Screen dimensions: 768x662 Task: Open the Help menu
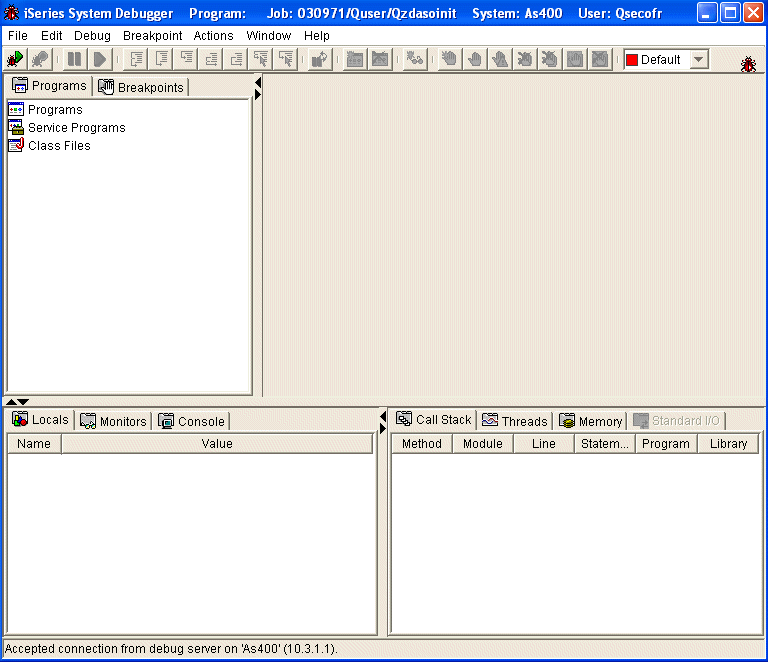316,36
